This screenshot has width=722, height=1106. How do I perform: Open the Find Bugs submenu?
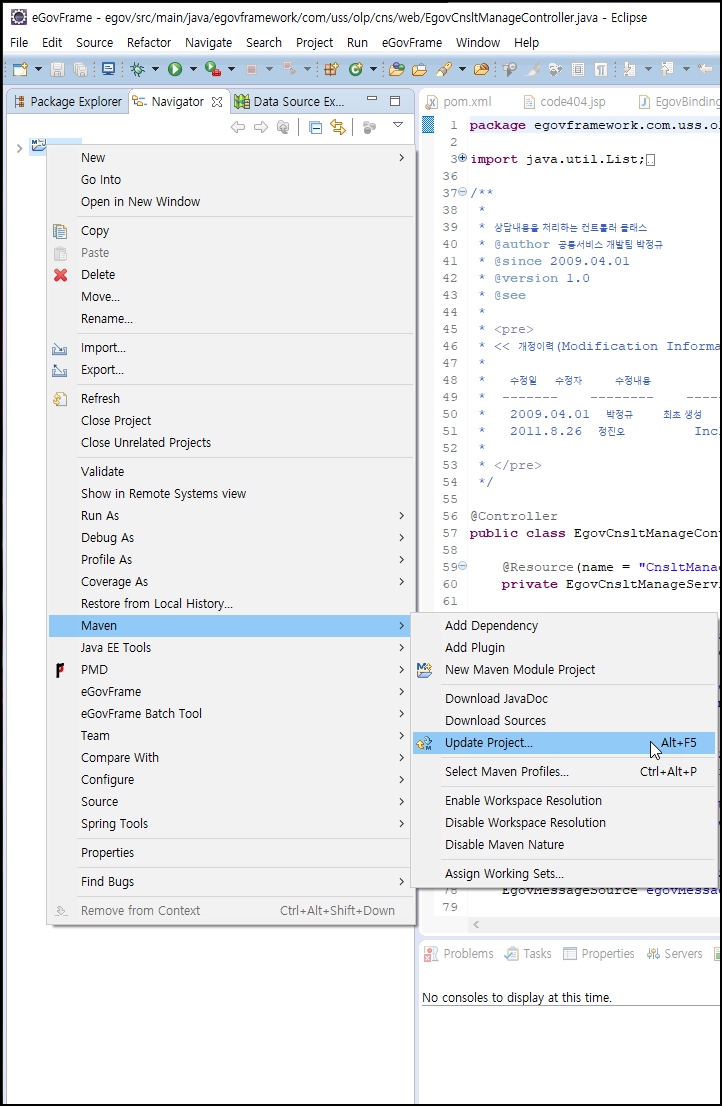(x=231, y=882)
